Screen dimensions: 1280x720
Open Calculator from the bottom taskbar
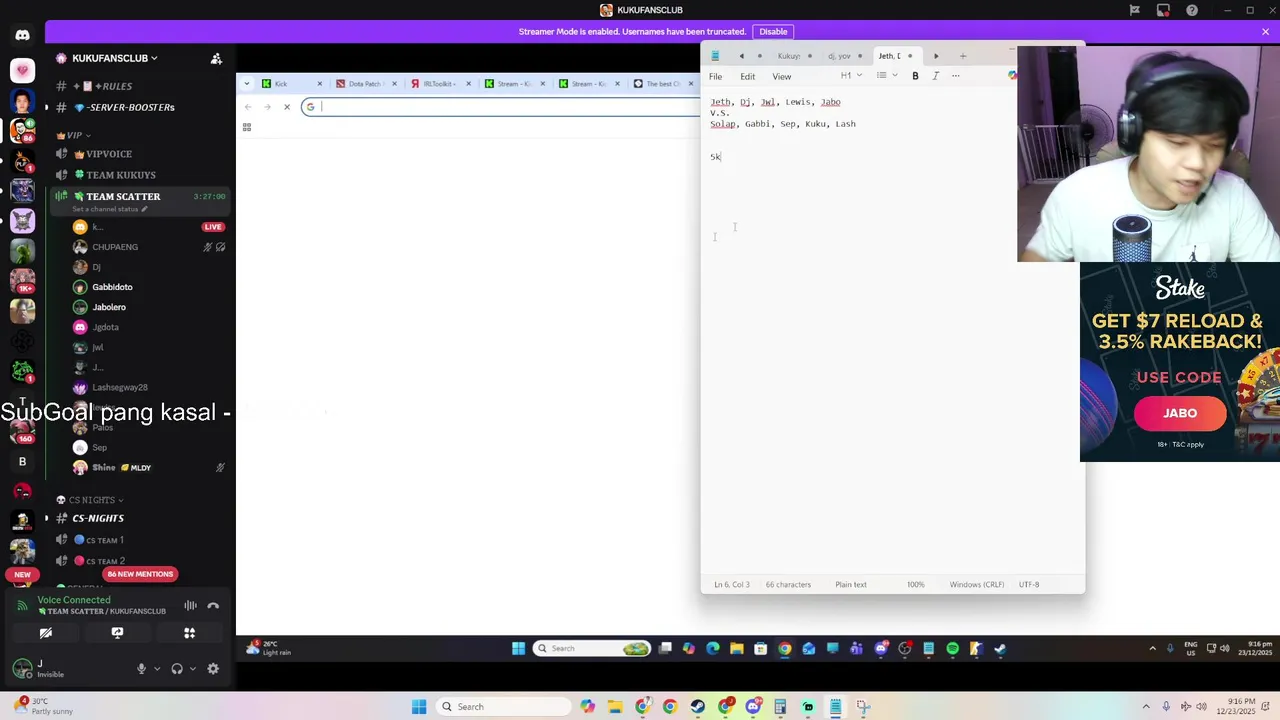[x=780, y=707]
